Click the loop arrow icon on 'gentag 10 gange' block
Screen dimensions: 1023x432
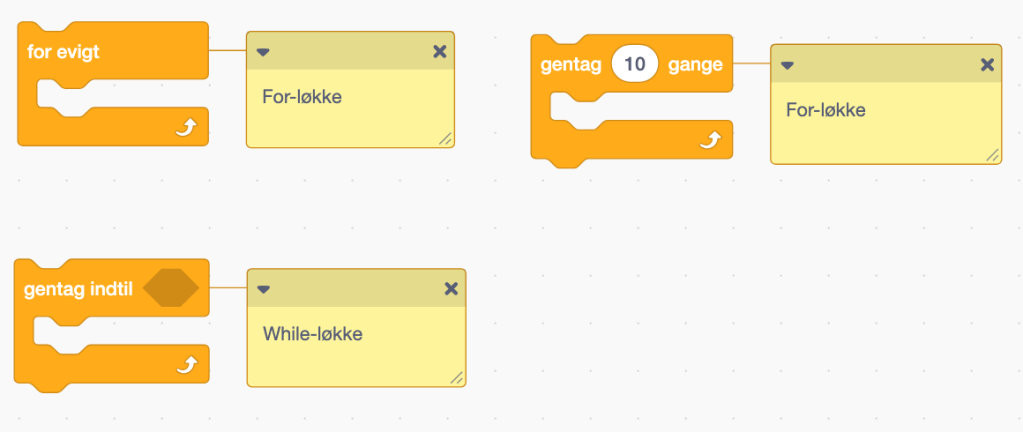tap(709, 141)
